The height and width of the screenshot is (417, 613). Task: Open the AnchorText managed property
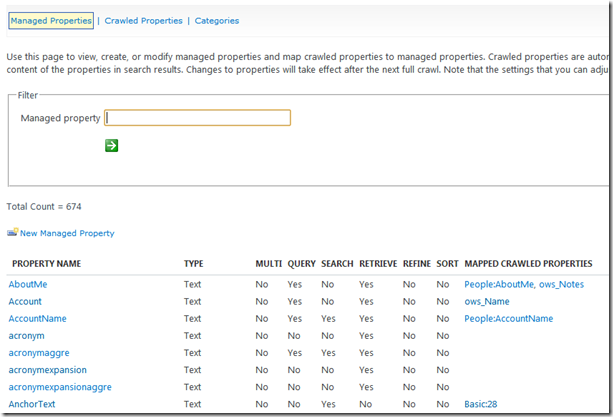(32, 404)
